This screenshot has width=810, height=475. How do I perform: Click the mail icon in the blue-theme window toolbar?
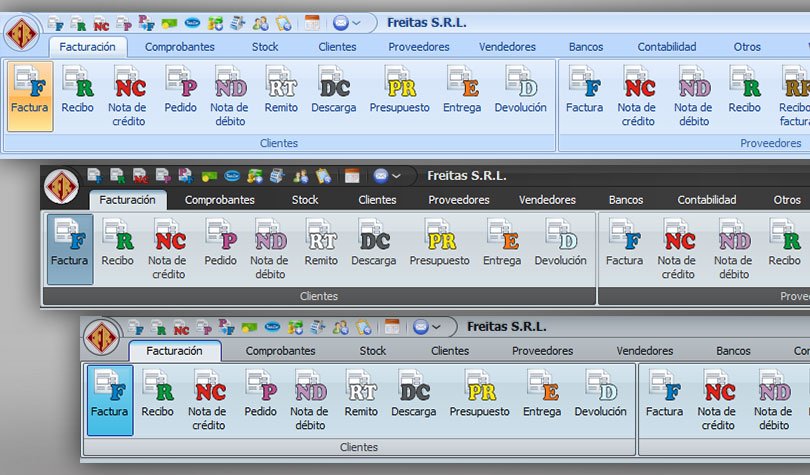coord(341,23)
